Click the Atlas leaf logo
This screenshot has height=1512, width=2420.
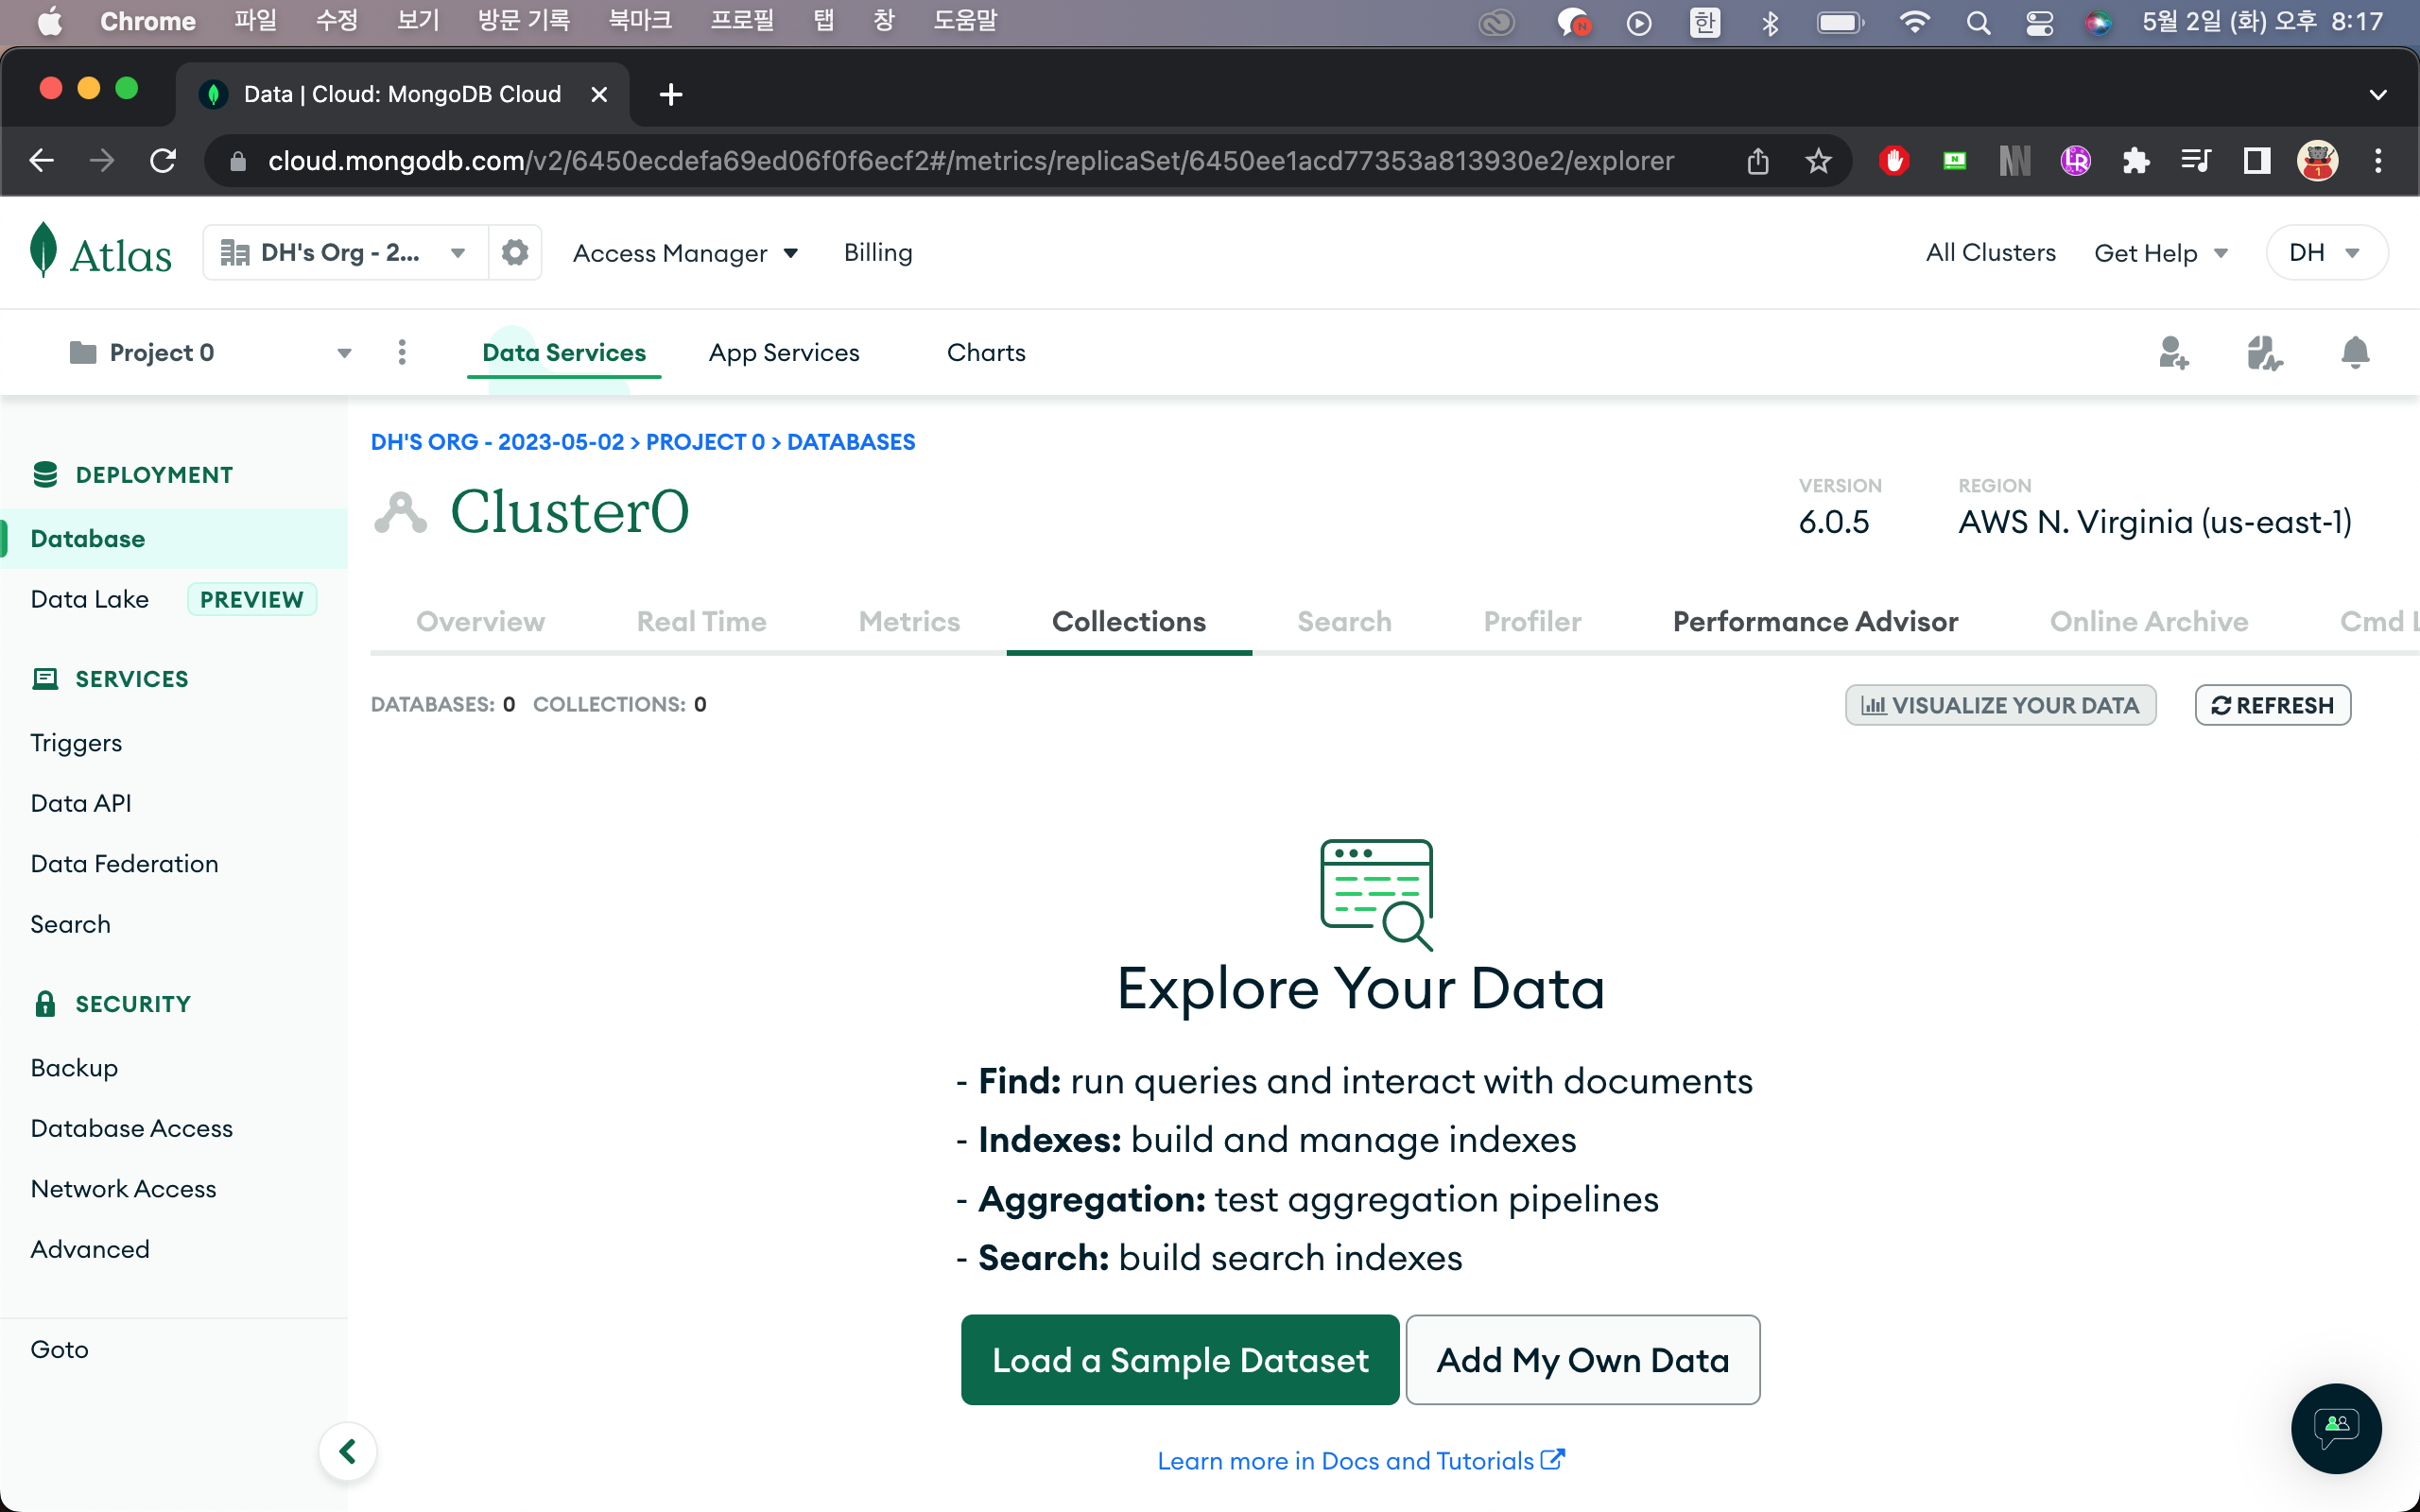43,251
